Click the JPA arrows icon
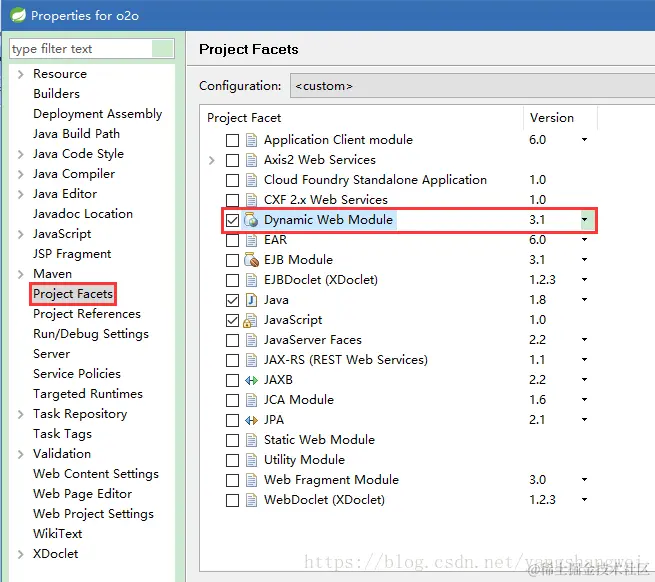This screenshot has height=582, width=655. (x=251, y=420)
